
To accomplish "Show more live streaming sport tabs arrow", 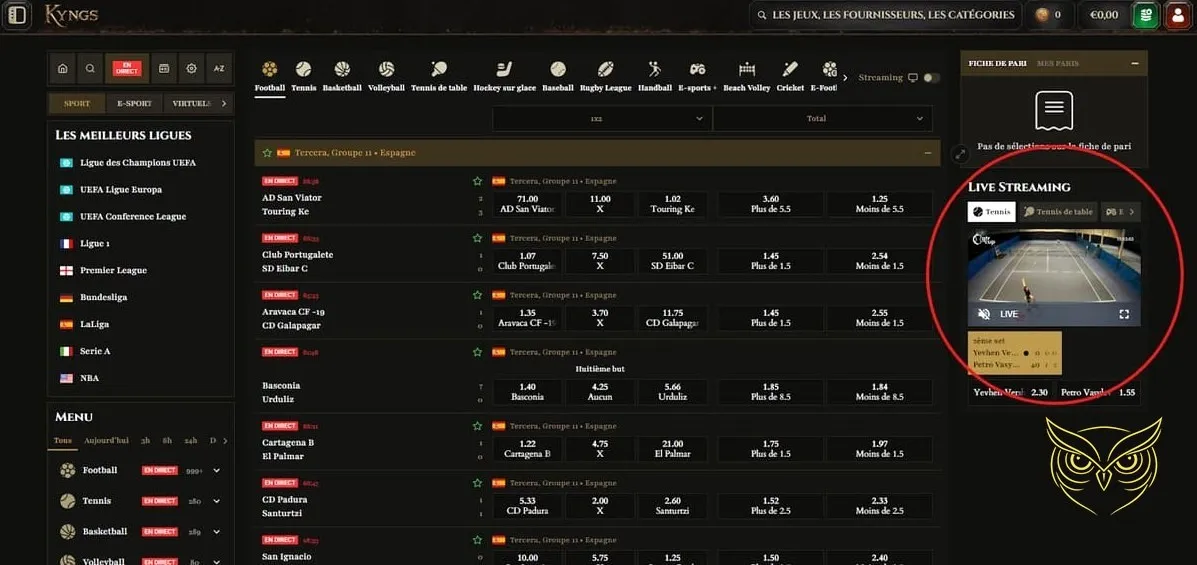I will (1132, 211).
